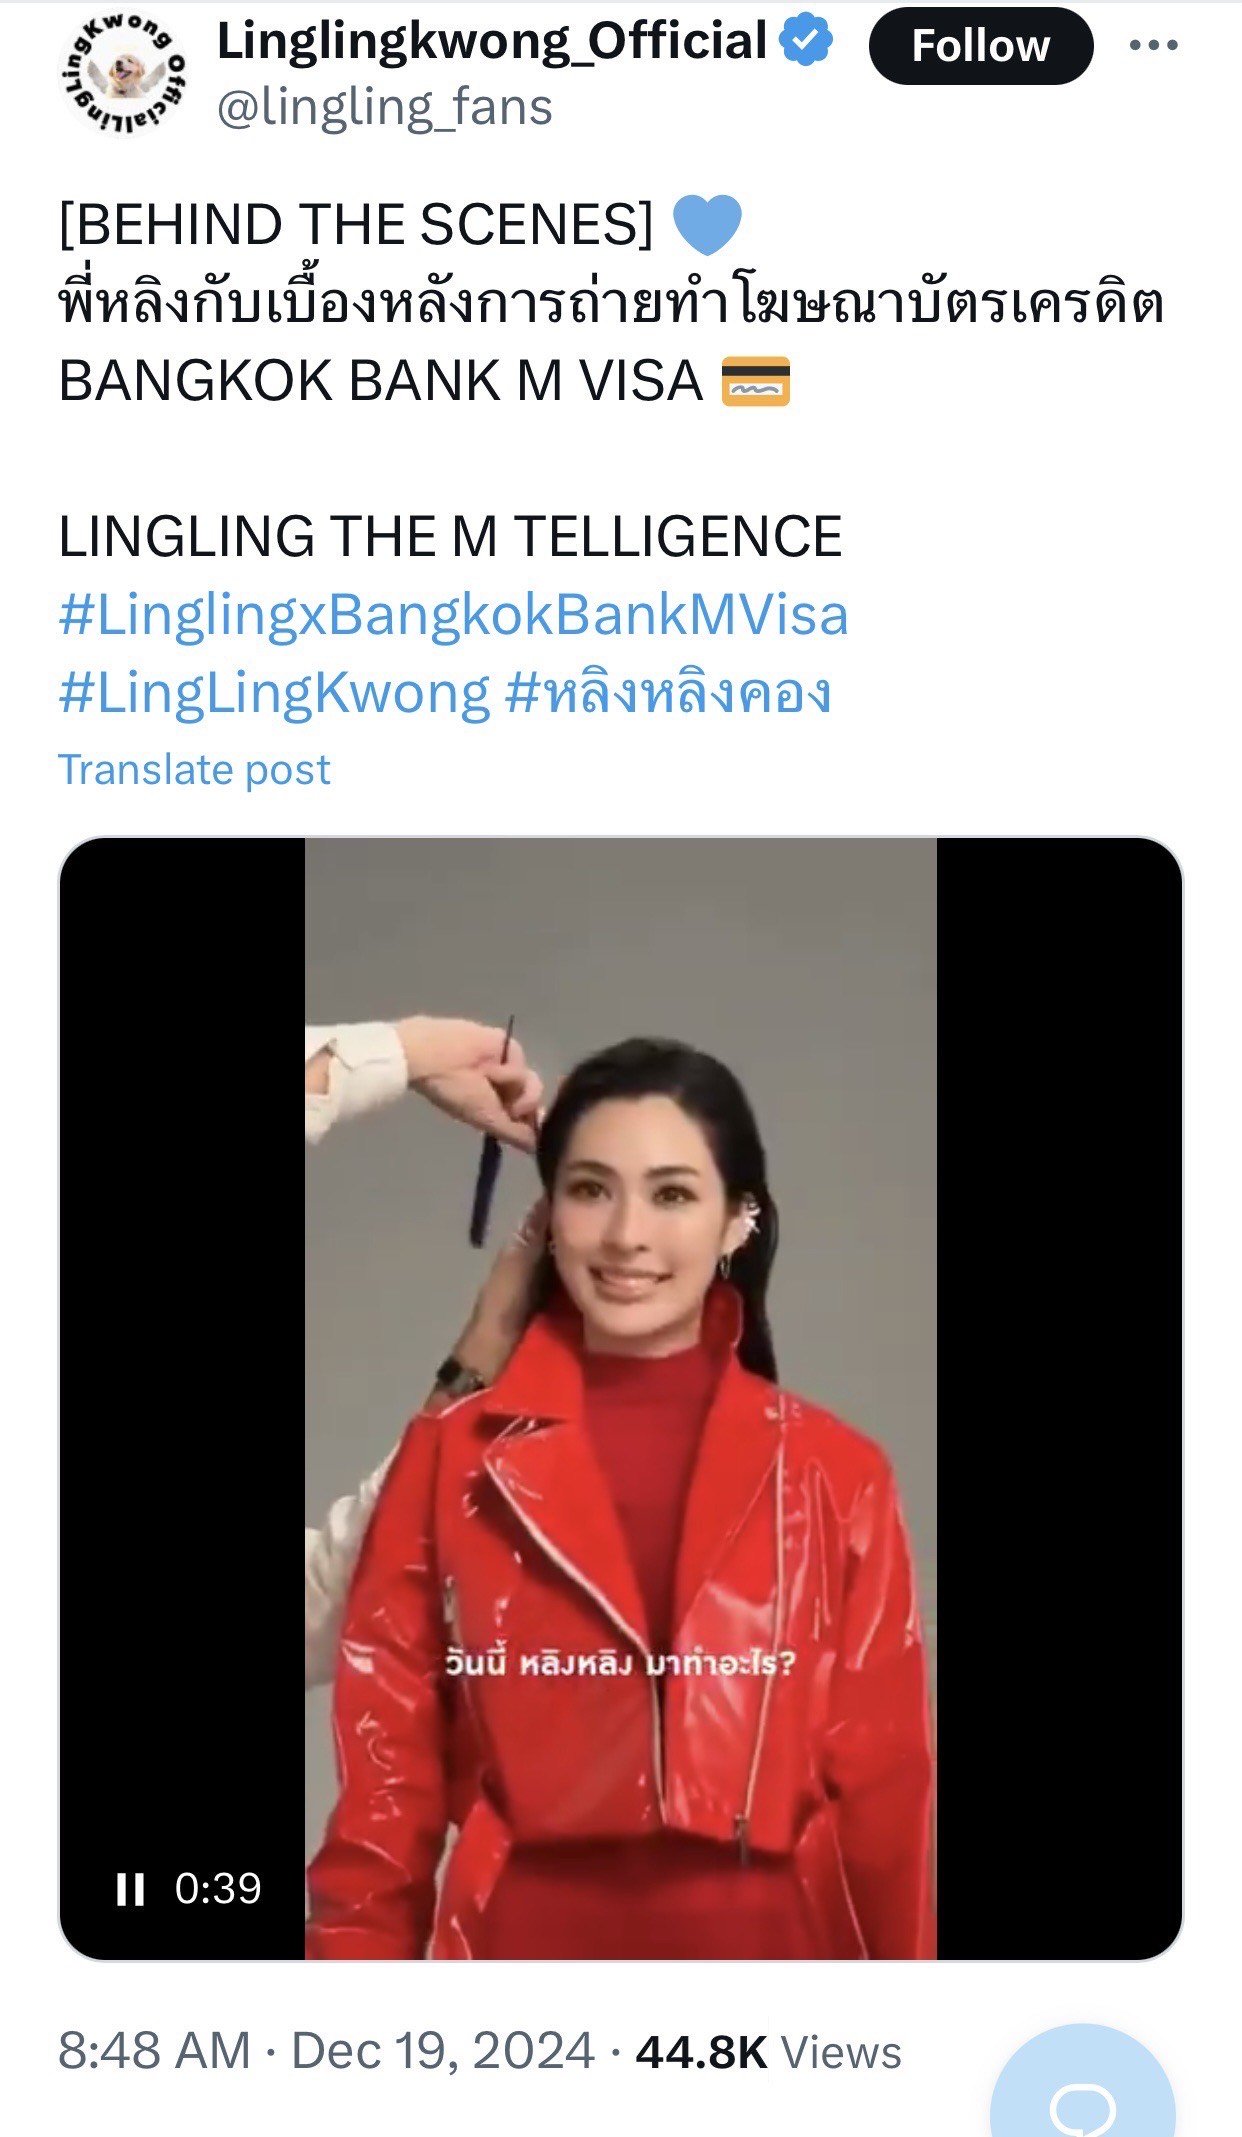Click the 0:39 video time indicator
1242x2137 pixels.
pos(218,1888)
